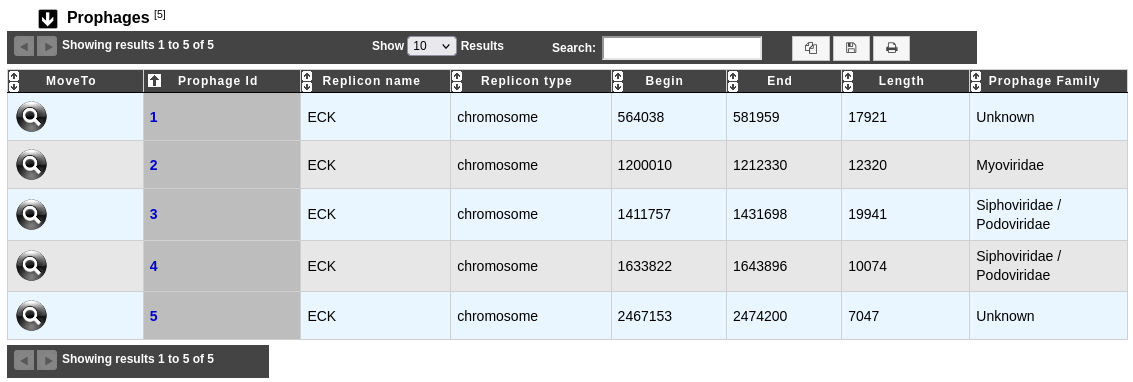Move to prophage 2 with magnifier icon

(x=31, y=165)
